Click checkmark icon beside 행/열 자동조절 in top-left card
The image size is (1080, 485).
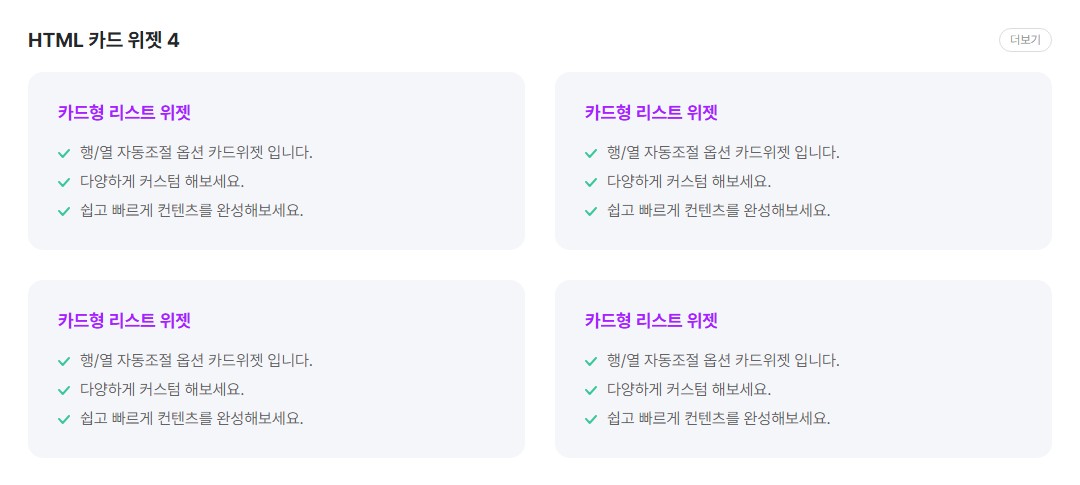(64, 153)
